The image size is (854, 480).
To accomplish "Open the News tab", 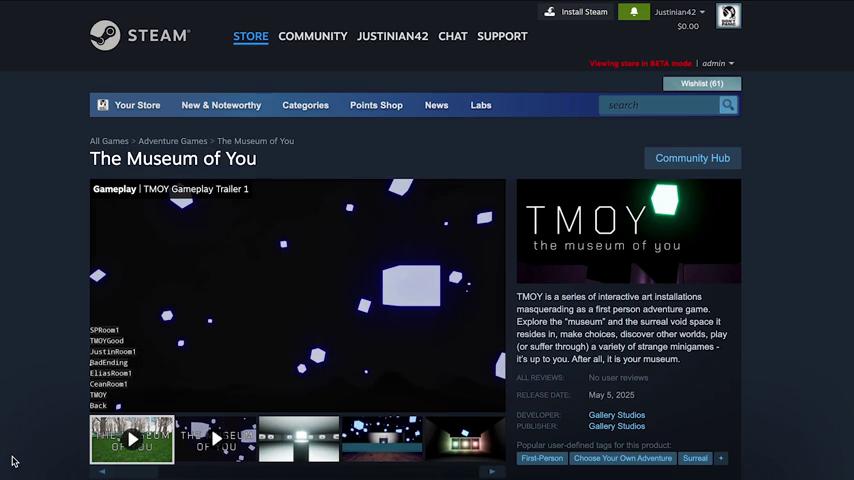I will point(436,105).
